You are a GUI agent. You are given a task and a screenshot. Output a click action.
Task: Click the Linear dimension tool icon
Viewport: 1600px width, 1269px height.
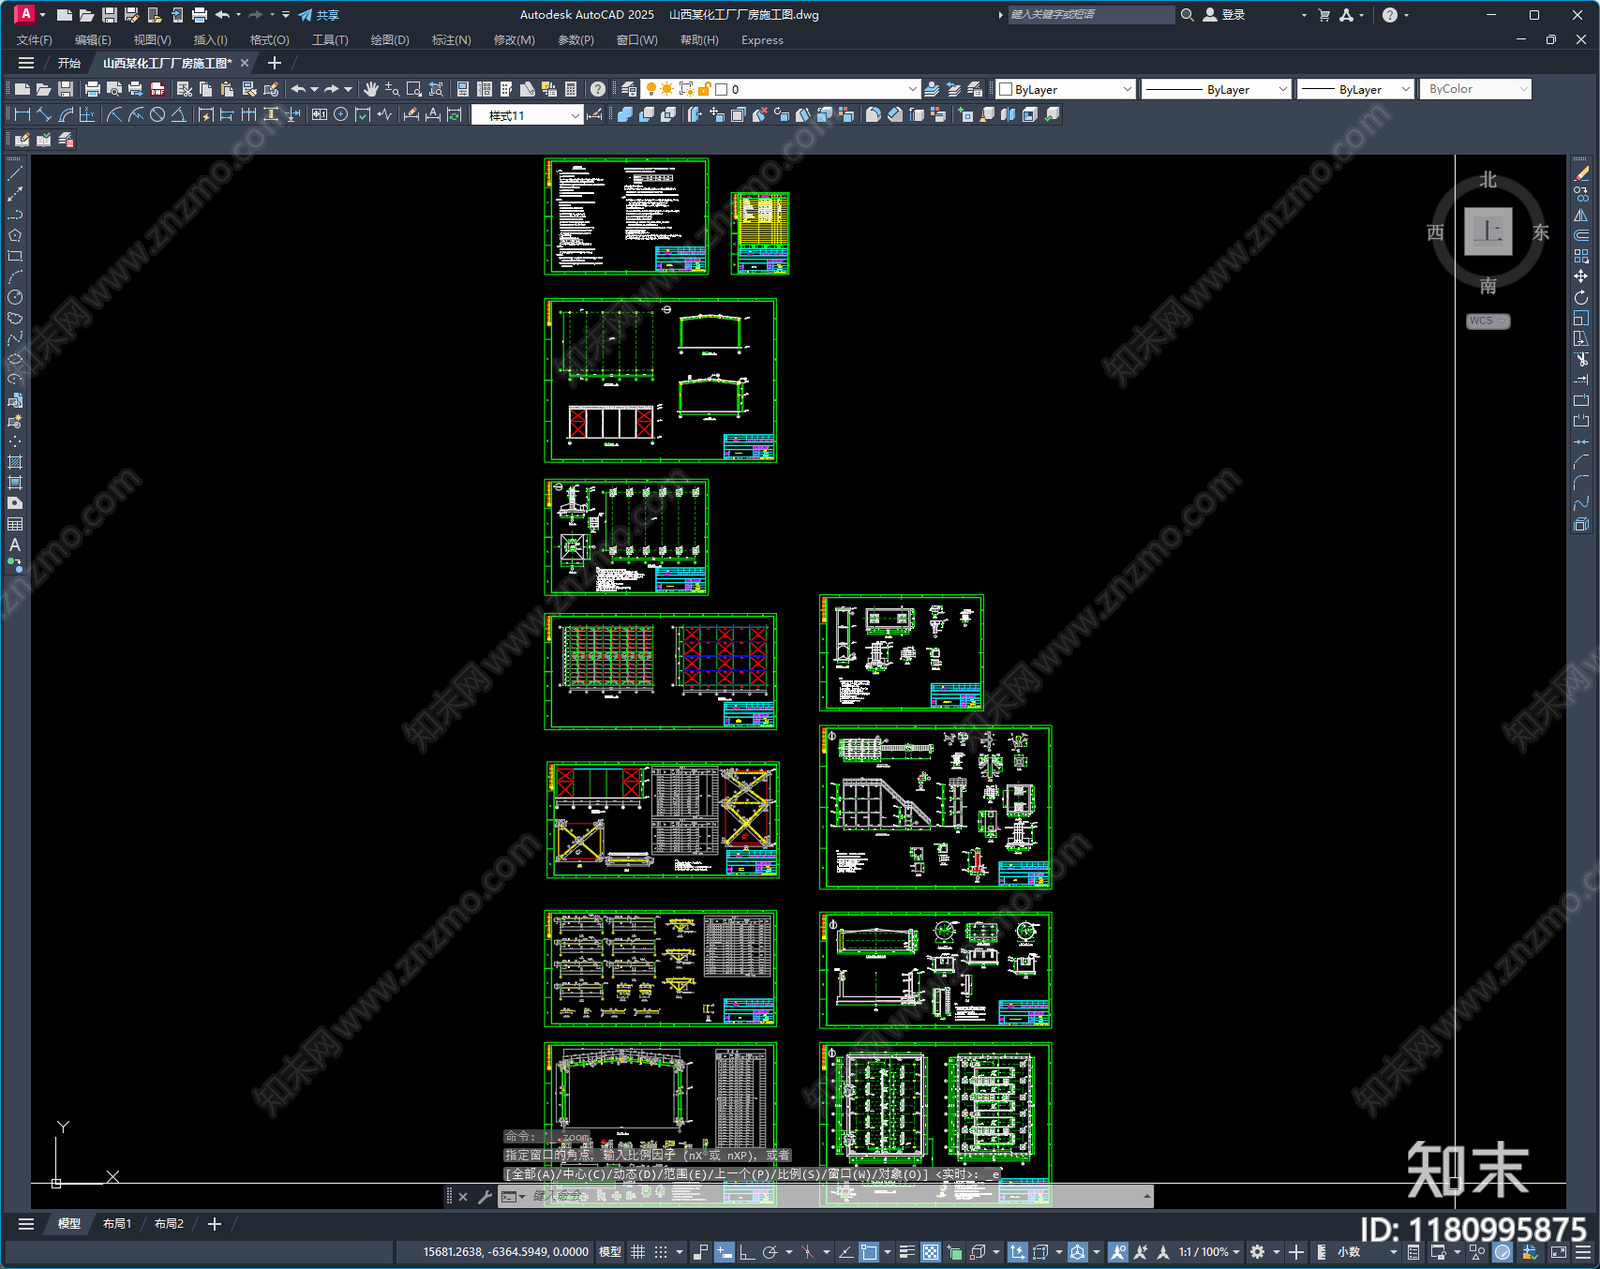pyautogui.click(x=22, y=115)
